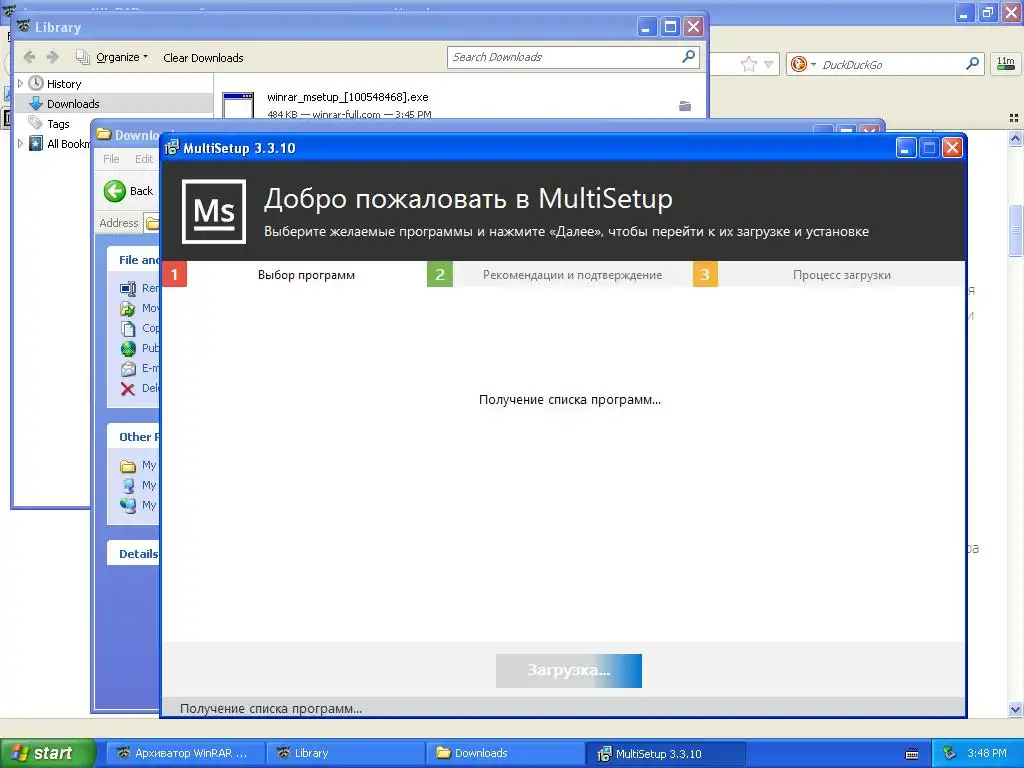
Task: Click the Move file task icon
Action: 128,308
